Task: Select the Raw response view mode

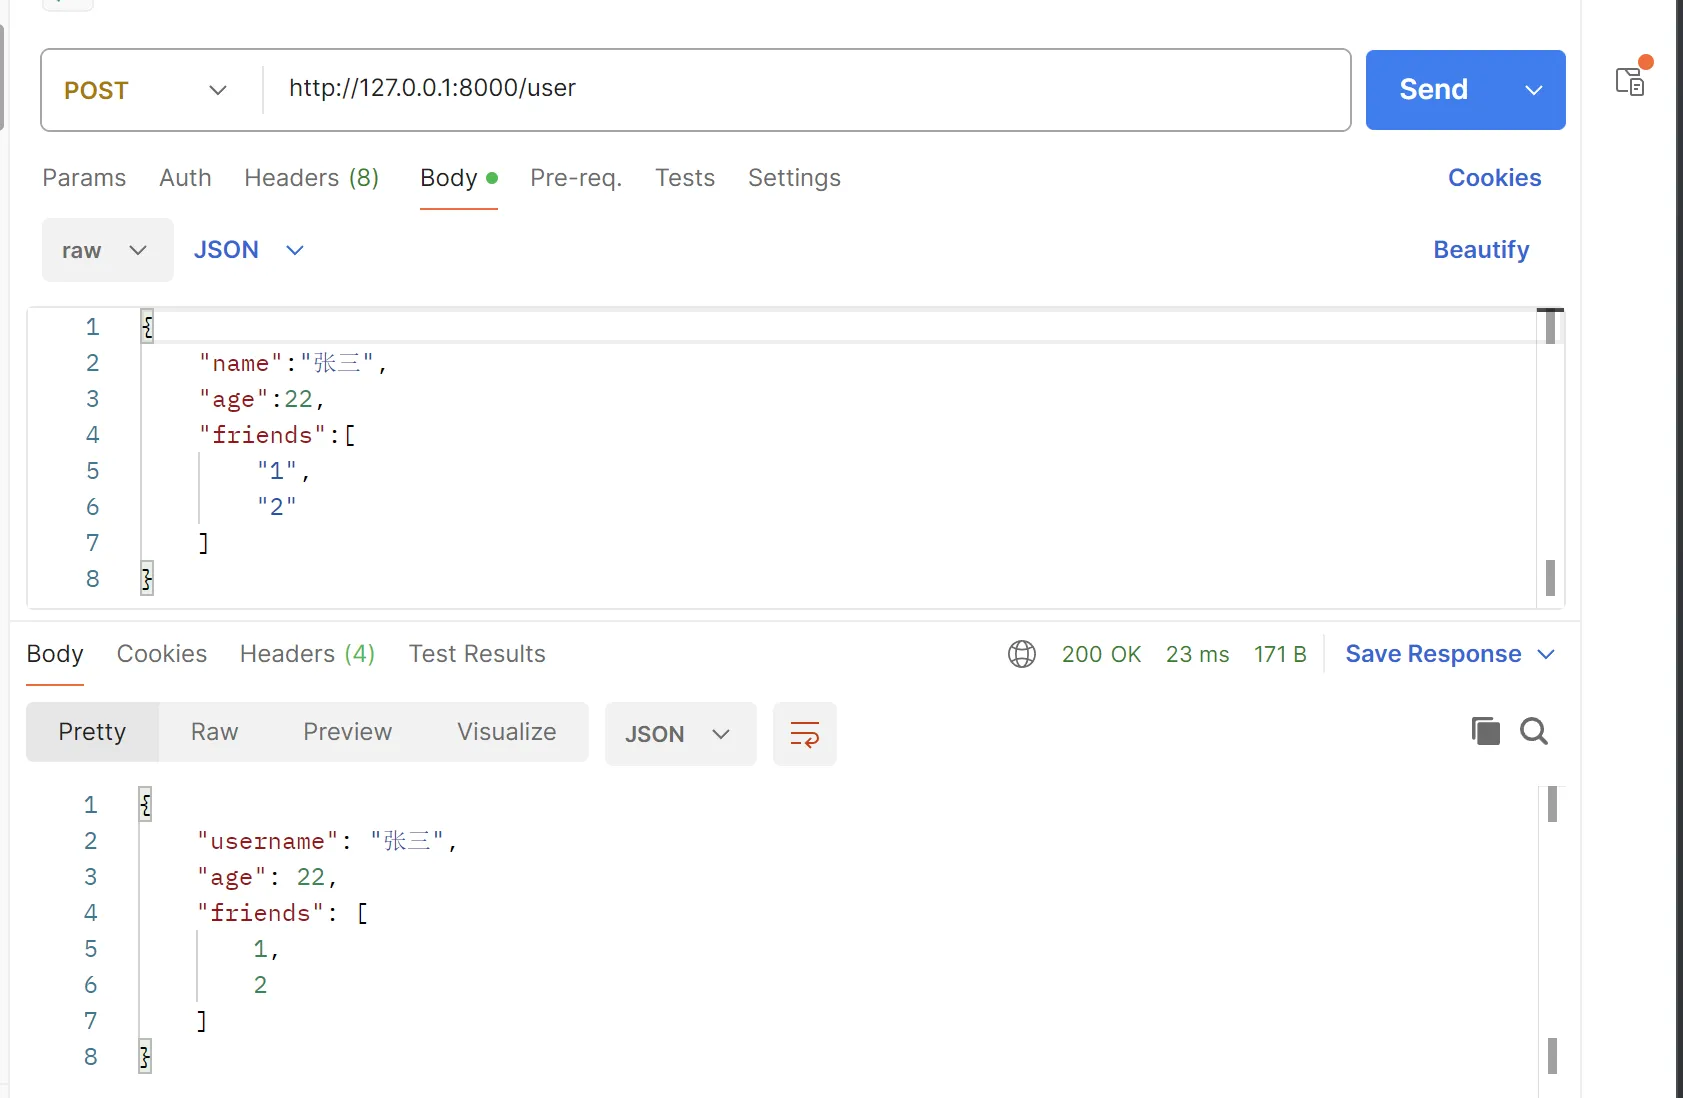Action: click(x=214, y=732)
